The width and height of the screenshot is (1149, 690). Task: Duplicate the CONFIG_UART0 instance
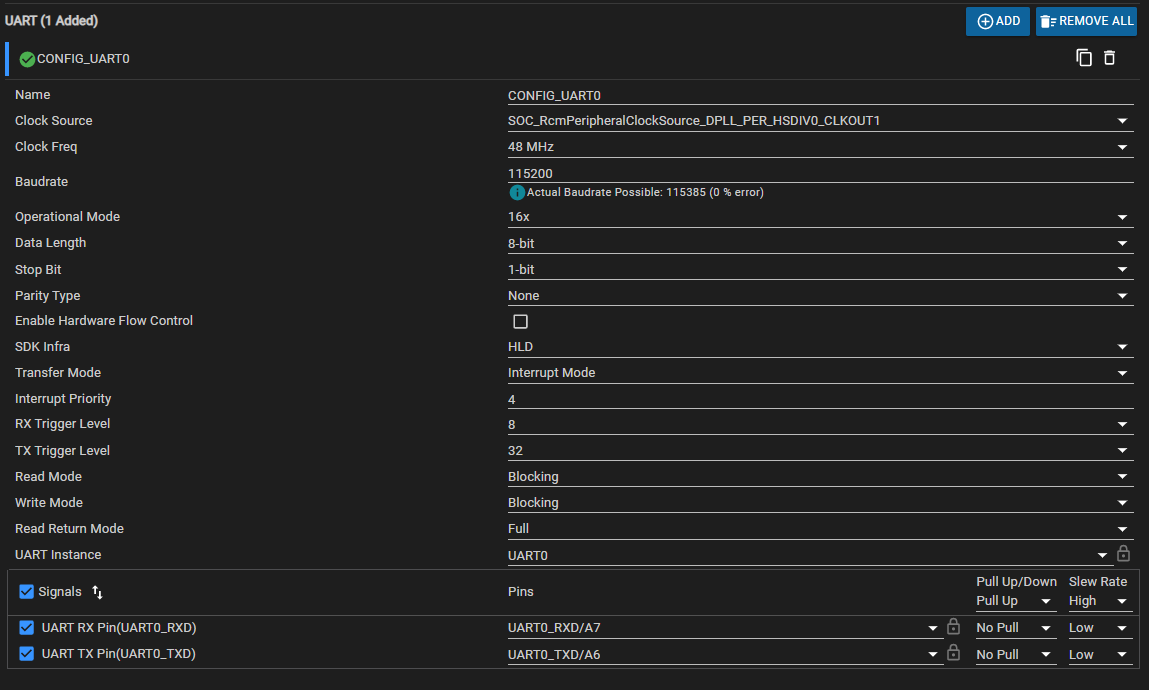tap(1084, 58)
